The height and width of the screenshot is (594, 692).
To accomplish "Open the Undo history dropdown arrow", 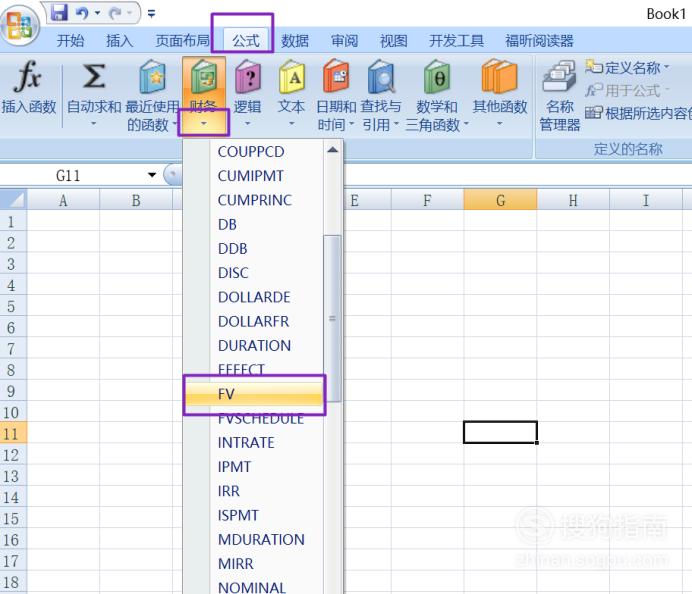I will [x=98, y=13].
